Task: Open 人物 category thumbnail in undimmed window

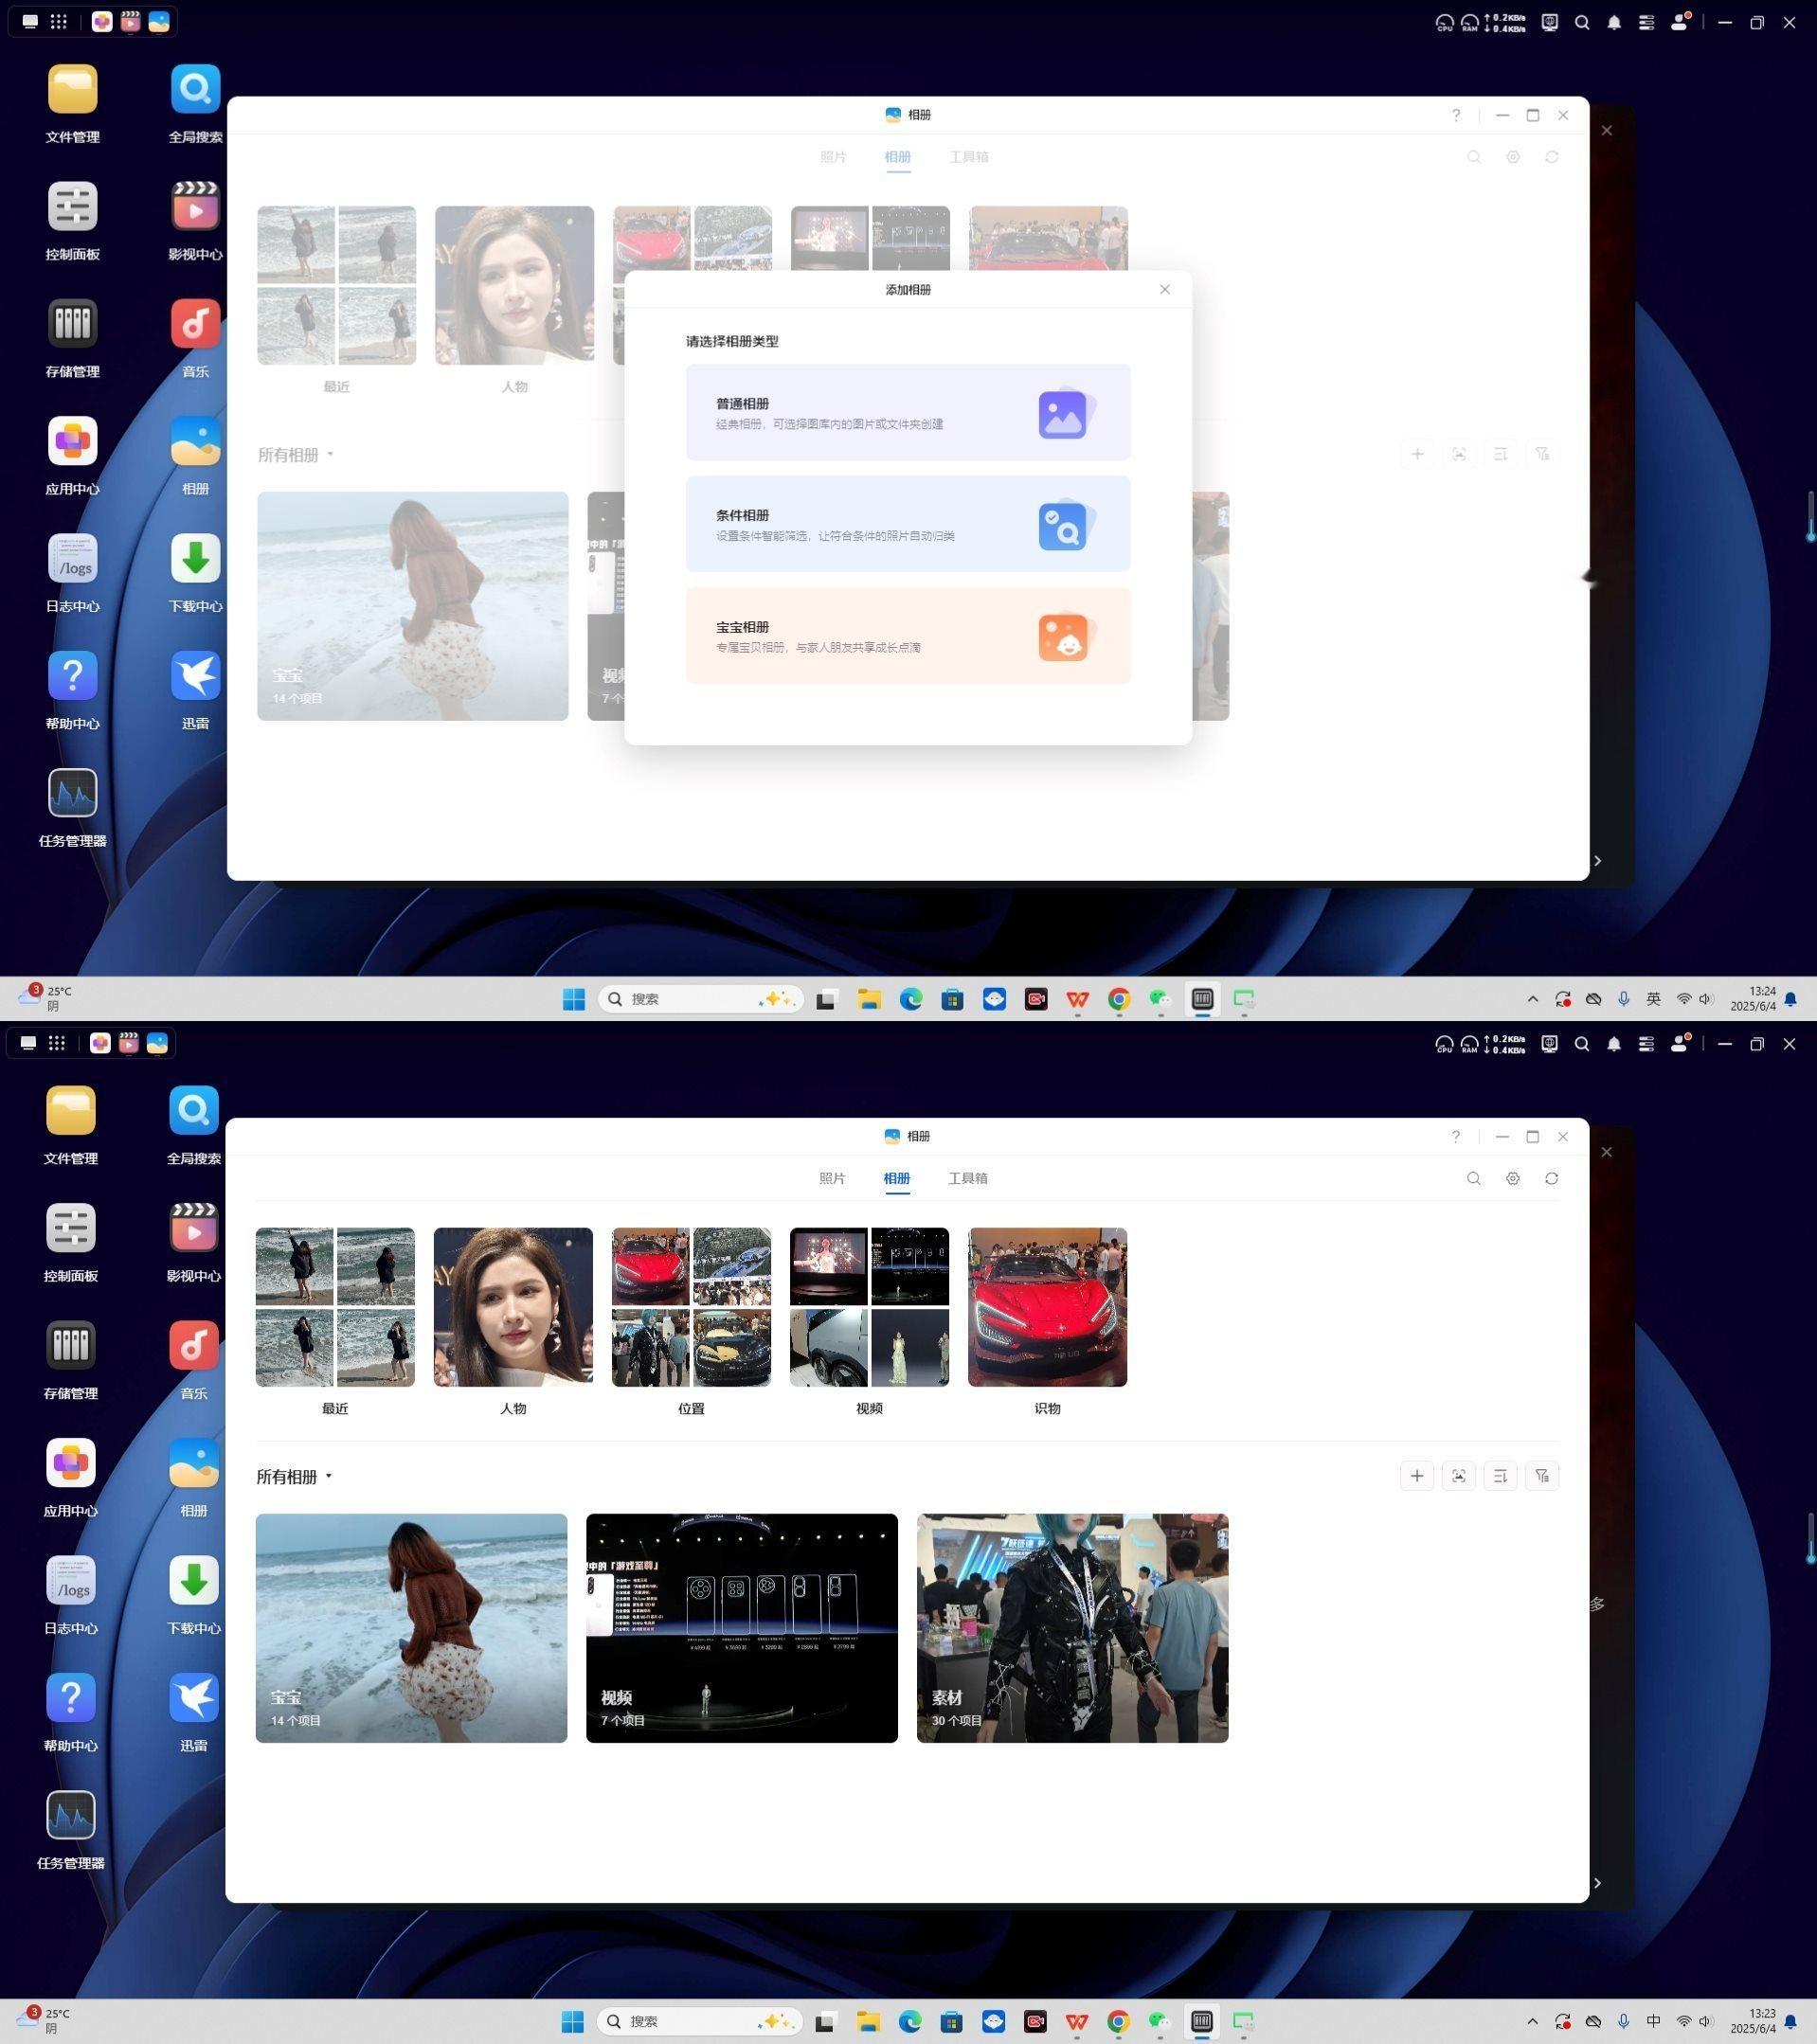Action: (513, 1307)
